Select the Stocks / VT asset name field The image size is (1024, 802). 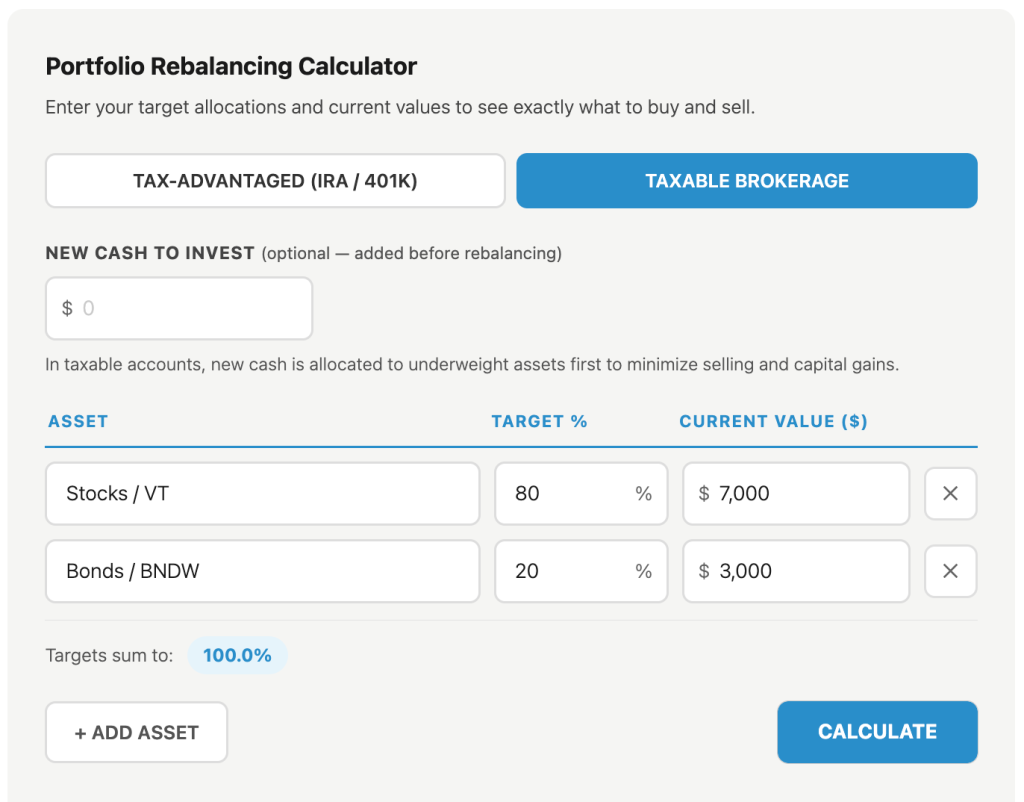[262, 493]
